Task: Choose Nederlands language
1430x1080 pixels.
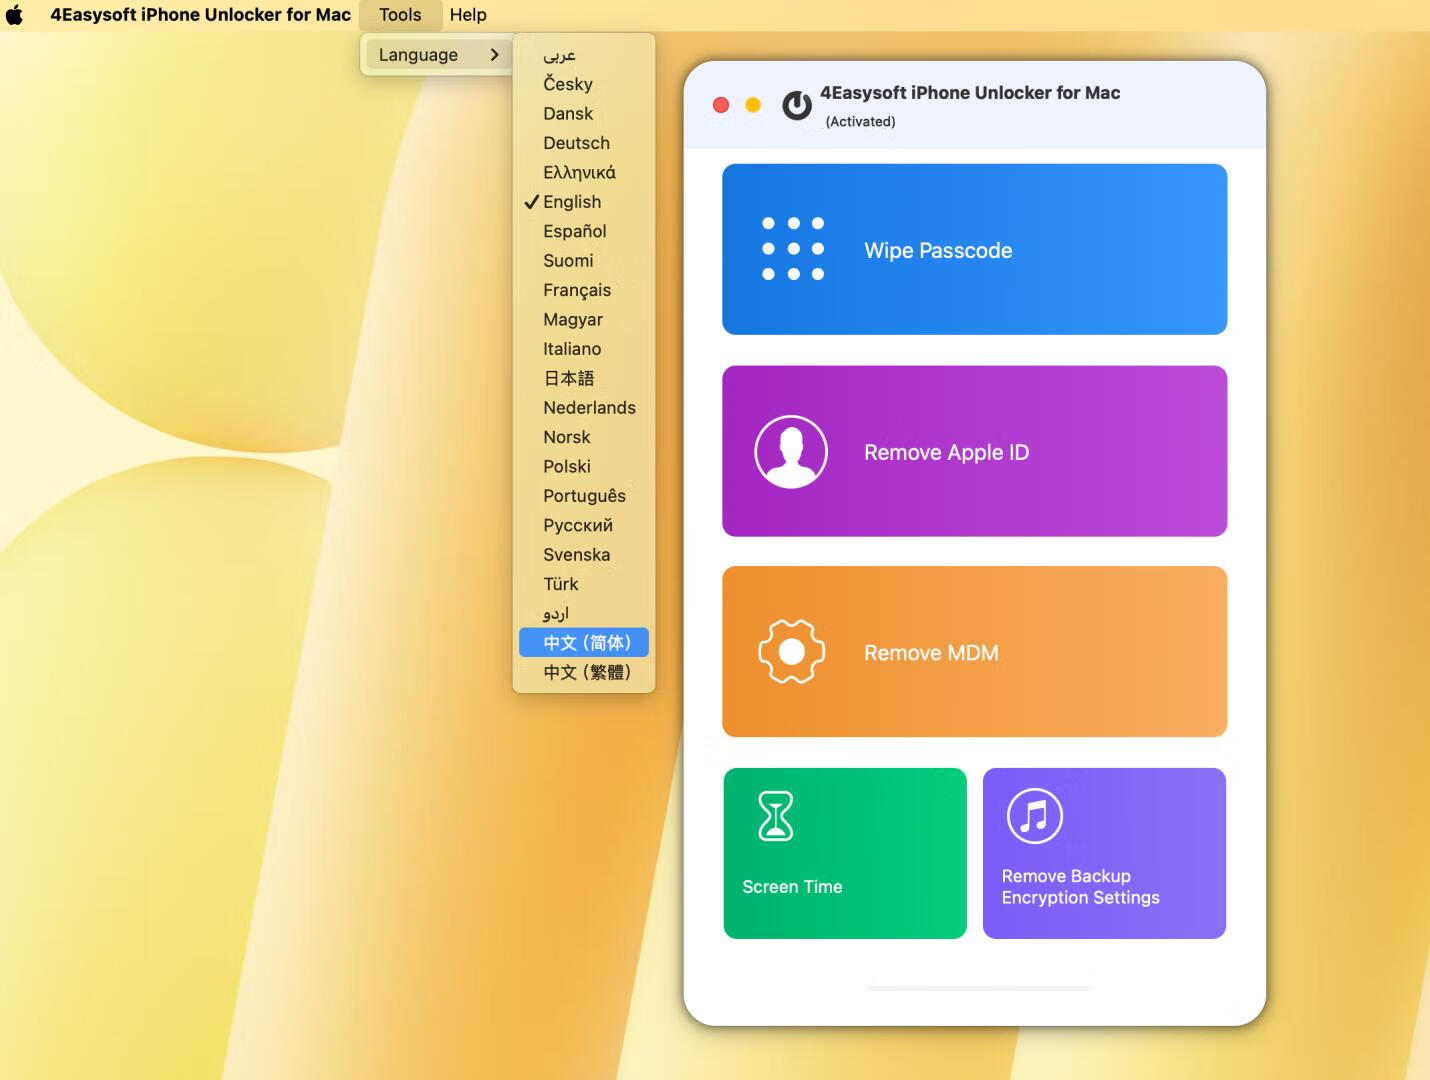Action: coord(584,408)
